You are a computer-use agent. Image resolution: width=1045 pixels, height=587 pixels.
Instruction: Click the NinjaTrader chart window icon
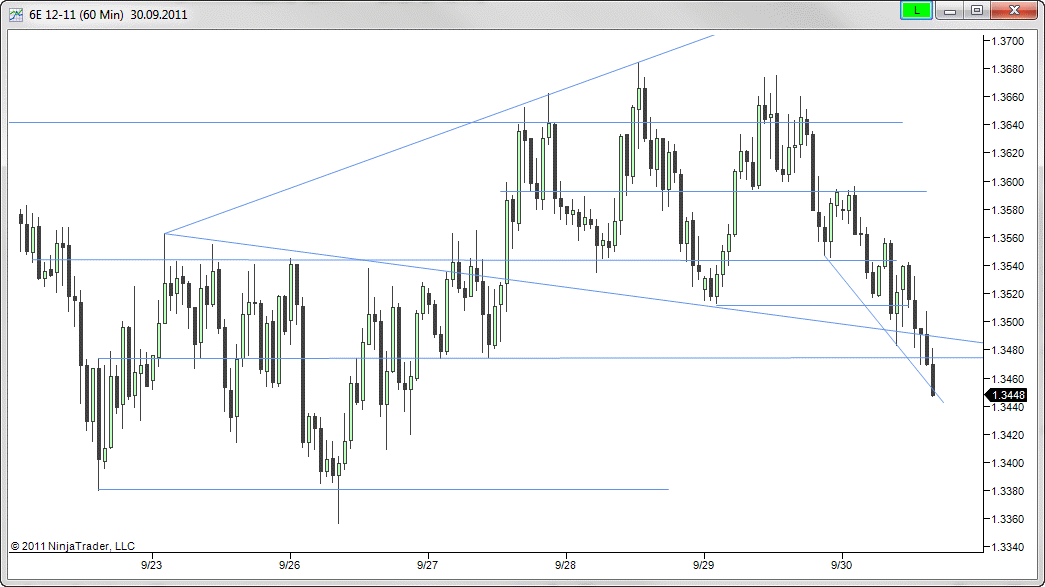(15, 14)
